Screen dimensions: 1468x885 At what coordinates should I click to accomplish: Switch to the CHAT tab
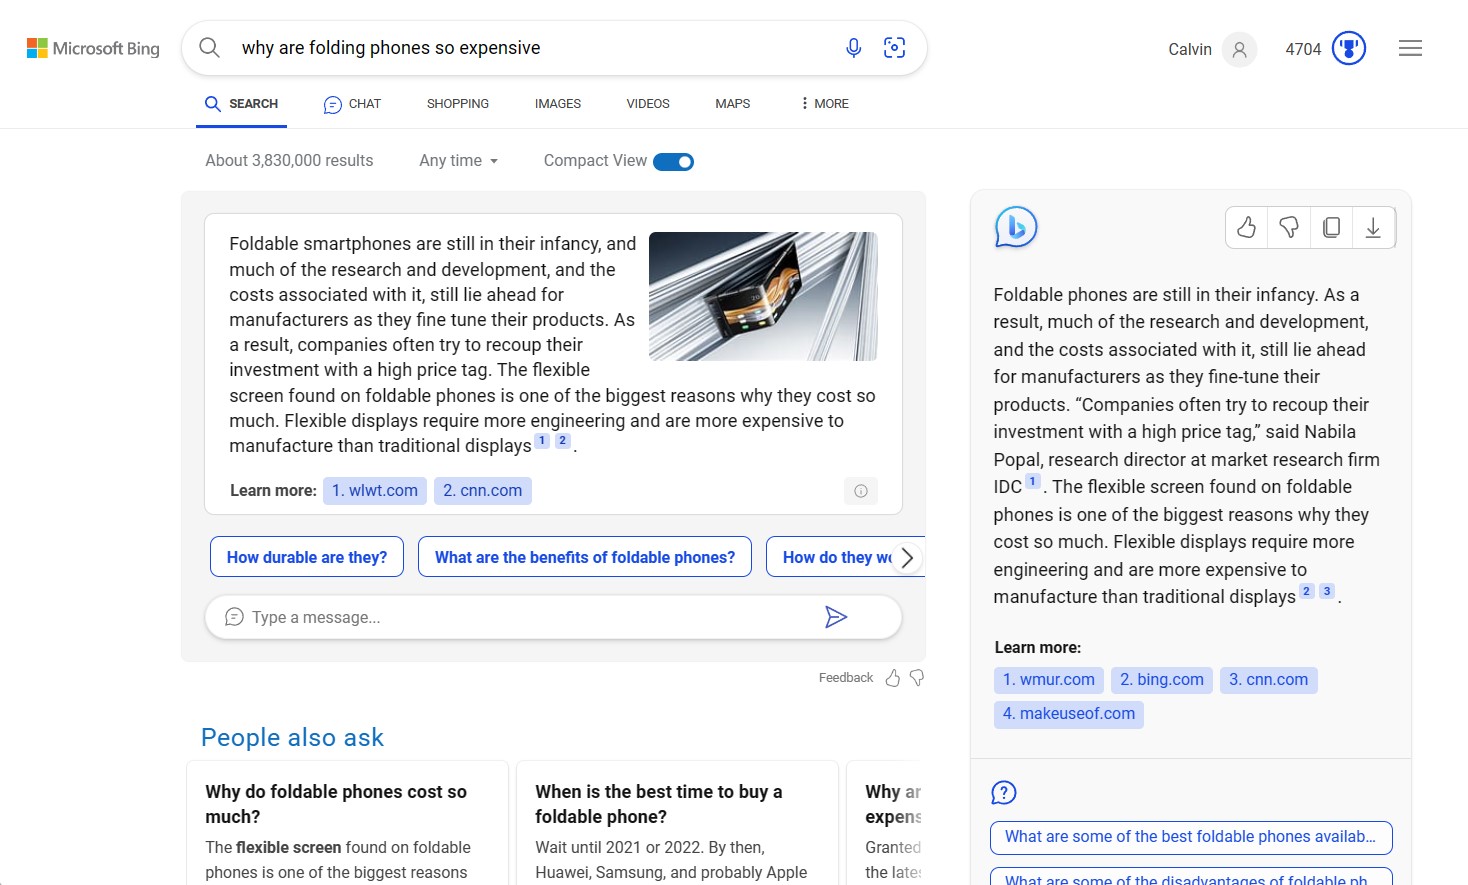click(352, 104)
